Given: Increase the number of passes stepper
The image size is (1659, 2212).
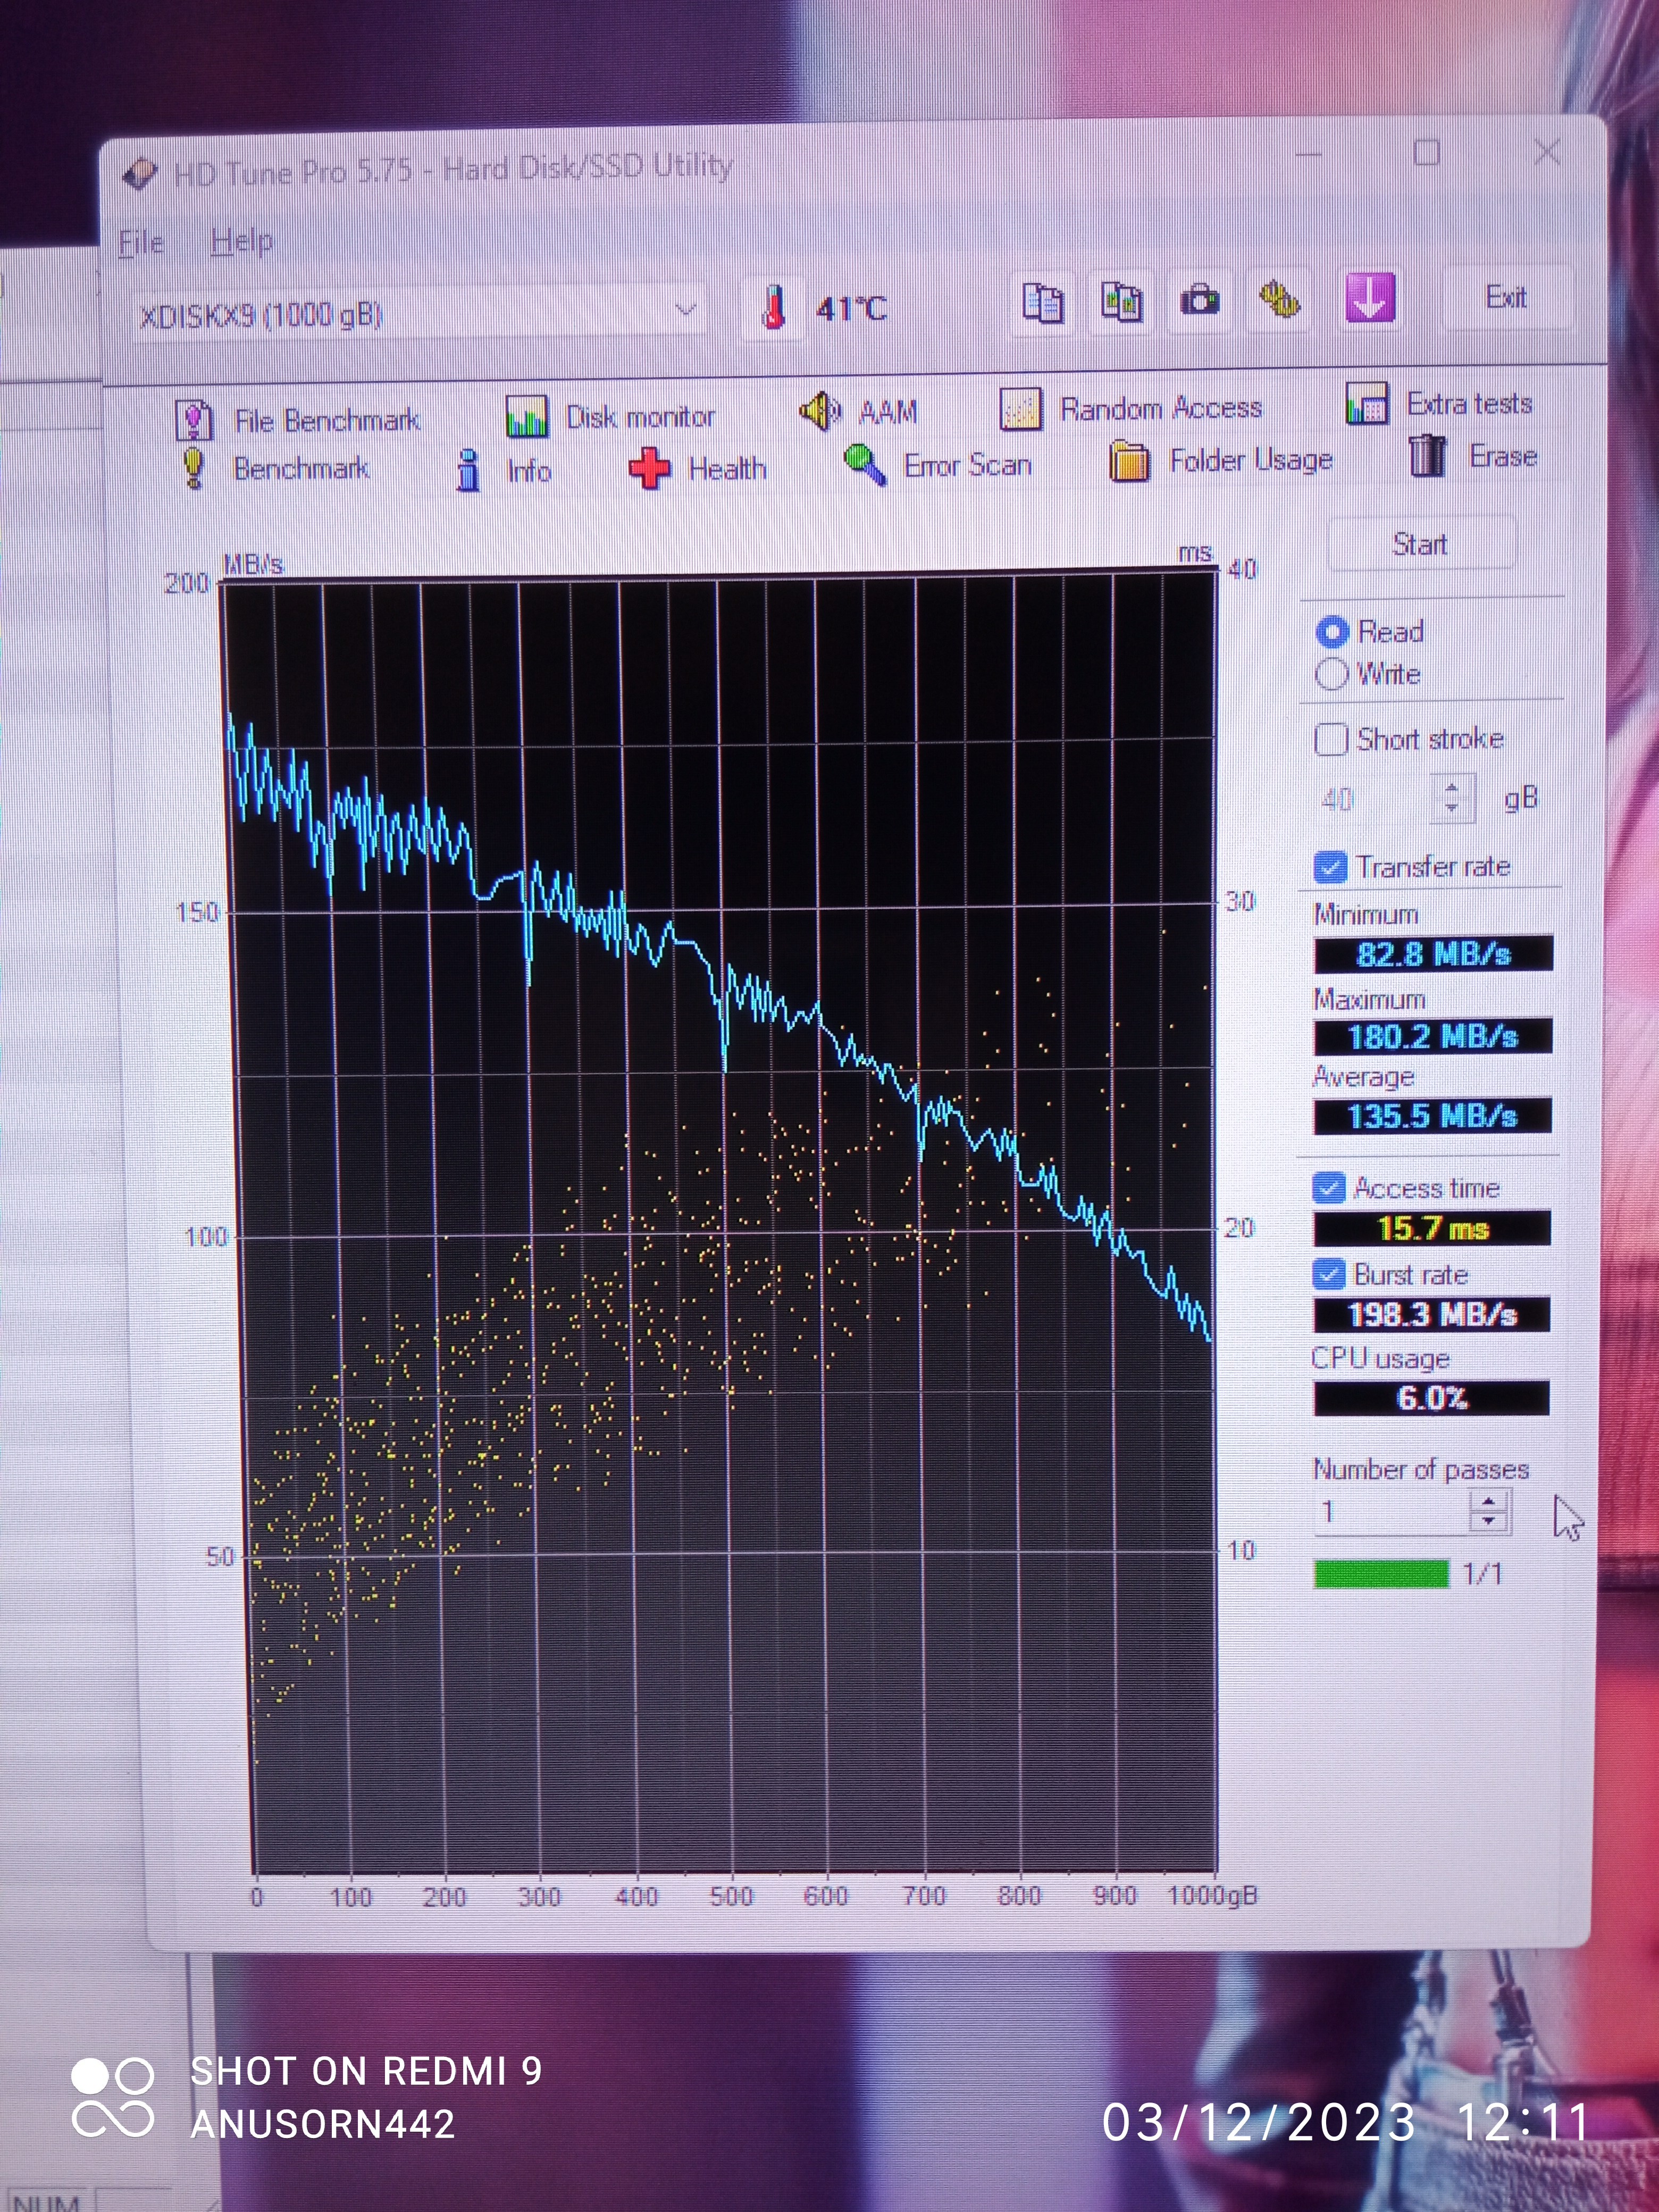Looking at the screenshot, I should pyautogui.click(x=1489, y=1502).
